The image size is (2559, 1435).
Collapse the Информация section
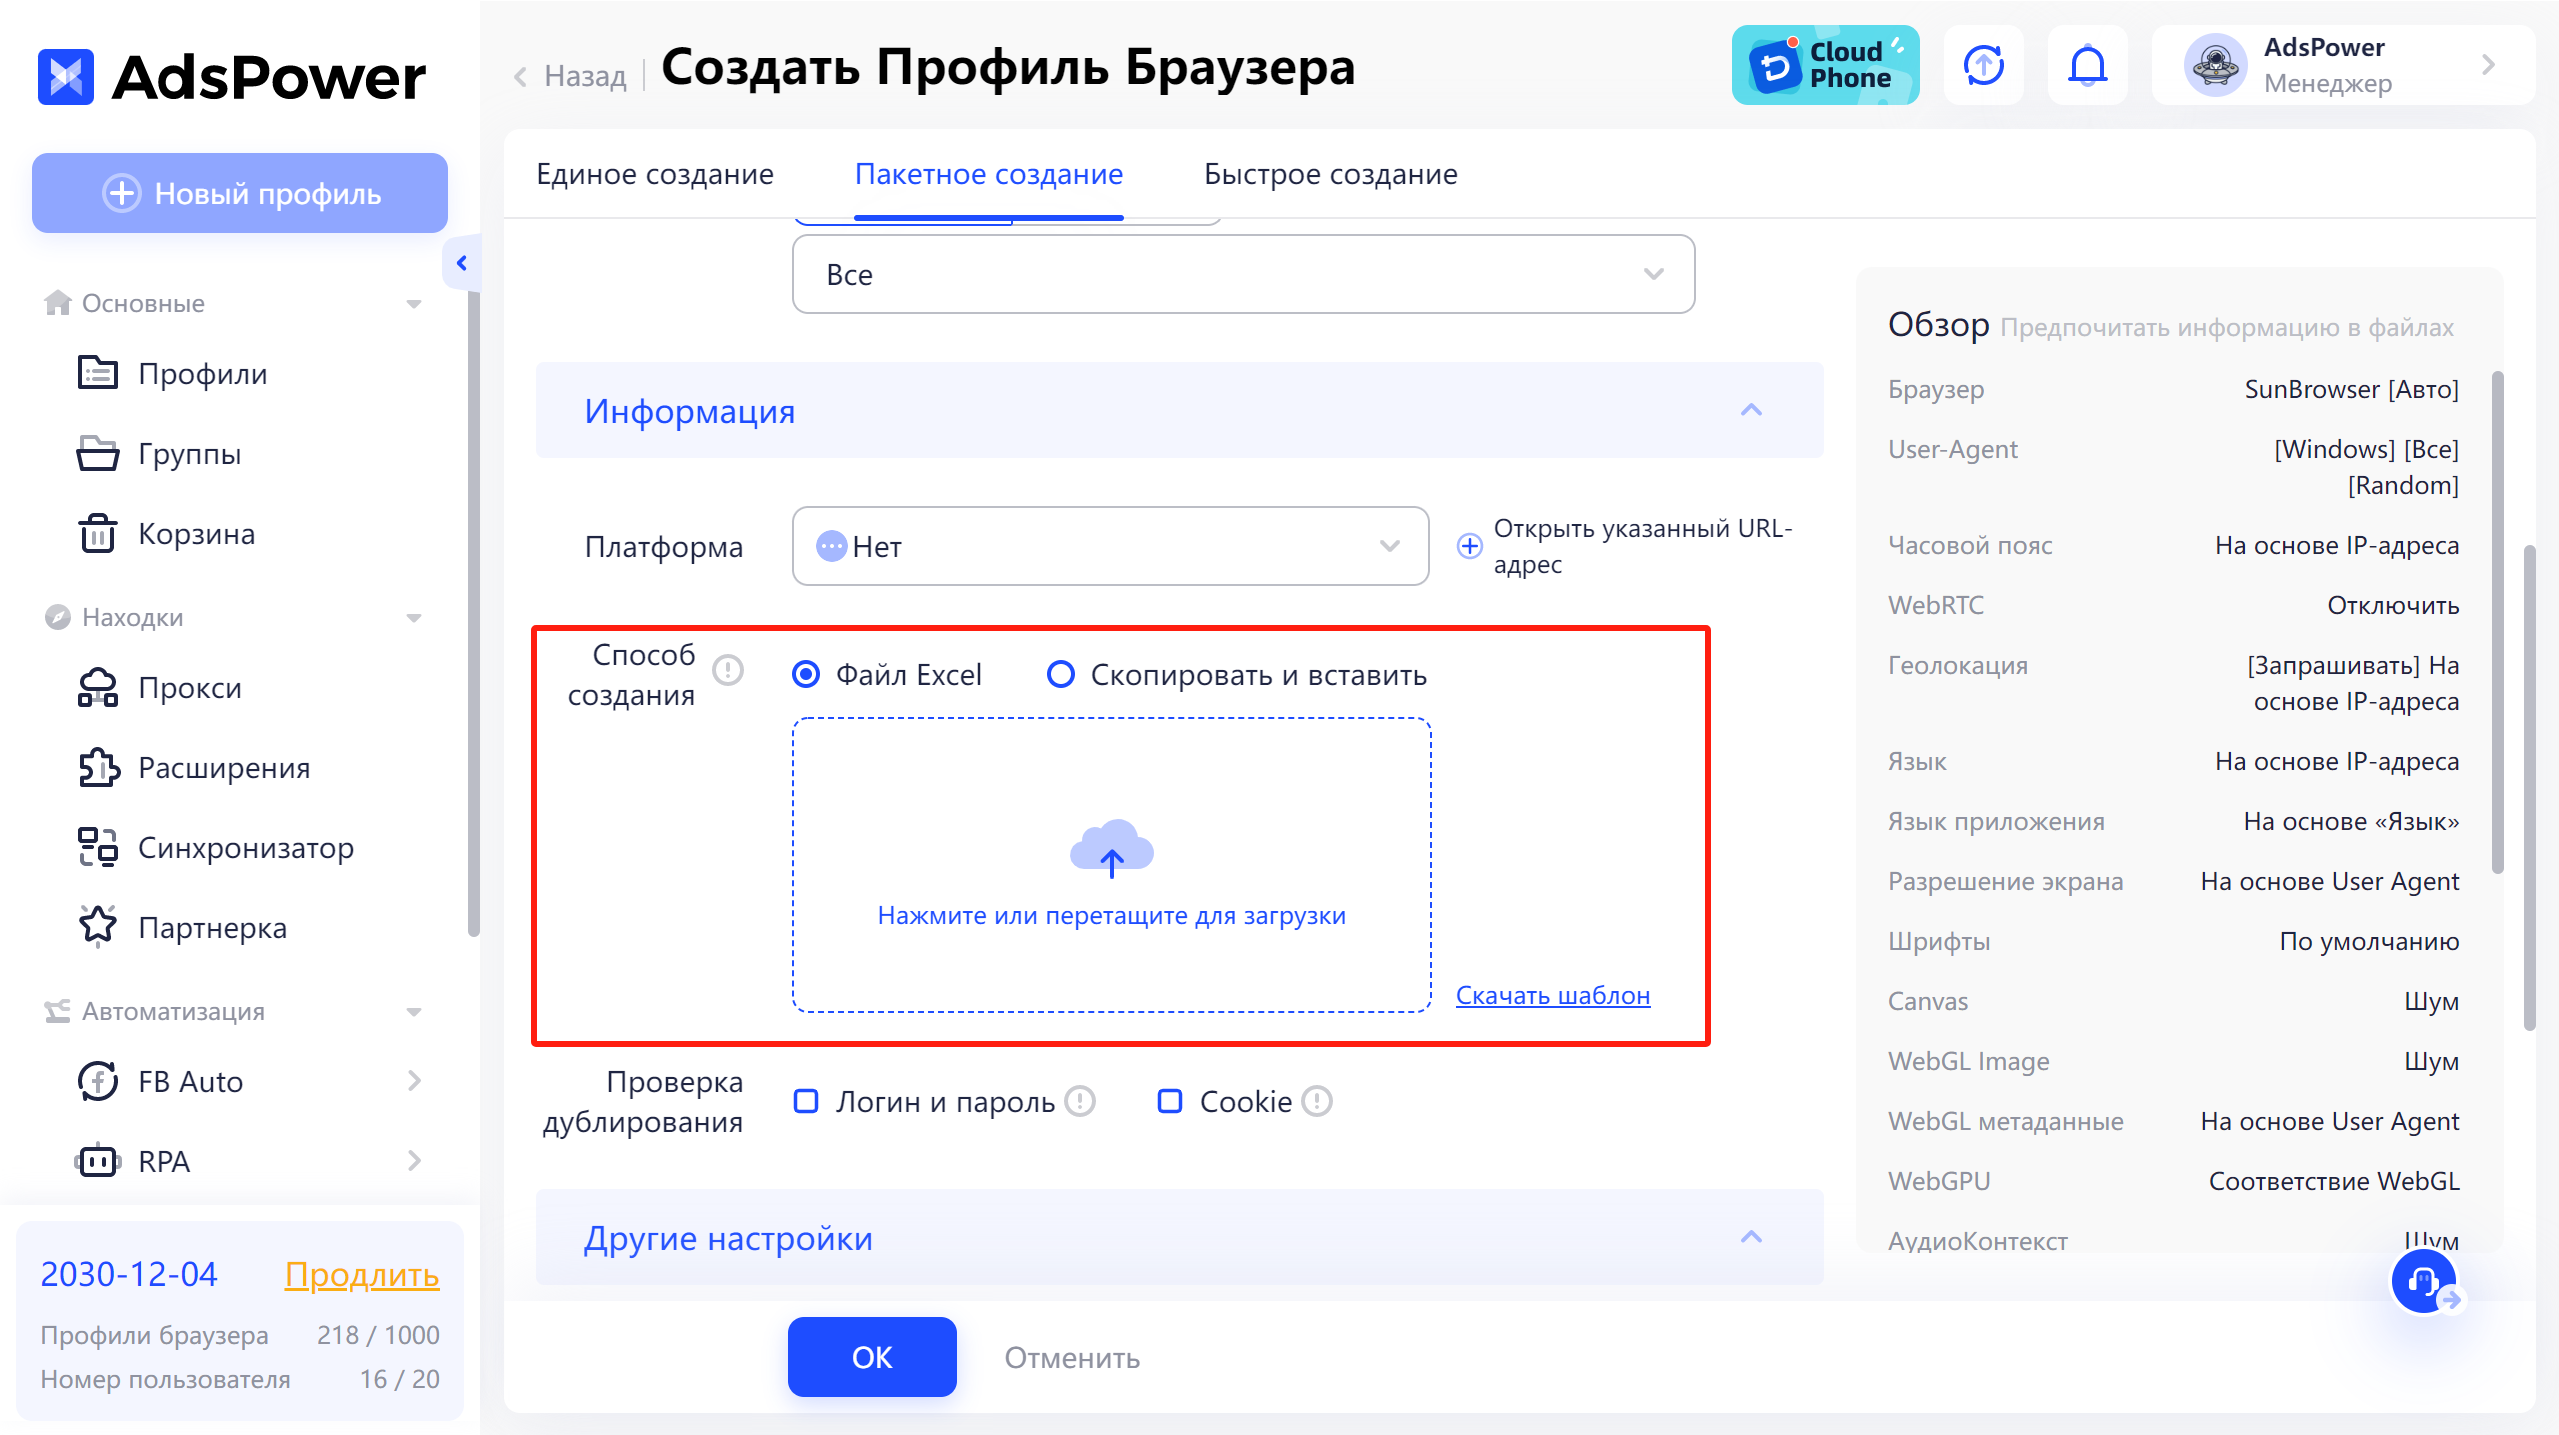1751,410
